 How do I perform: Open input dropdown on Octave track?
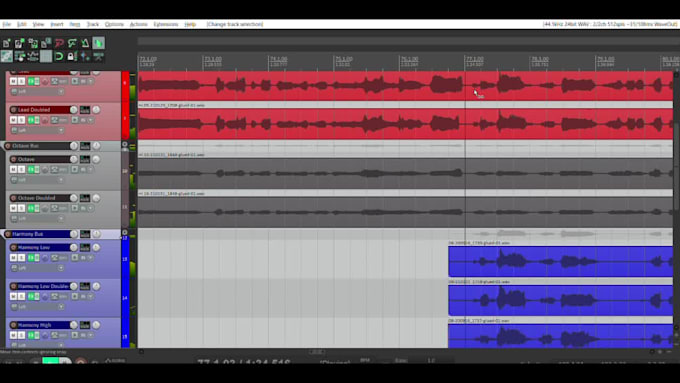point(37,180)
